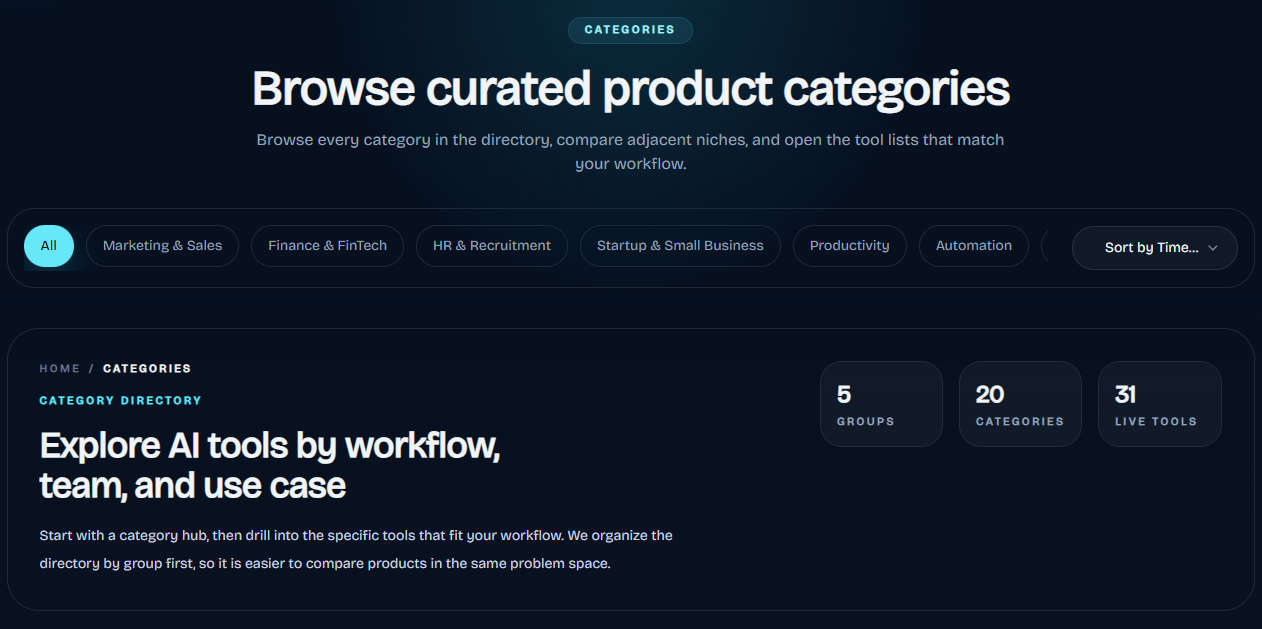The height and width of the screenshot is (629, 1262).
Task: Select the All category filter pill
Action: (49, 246)
